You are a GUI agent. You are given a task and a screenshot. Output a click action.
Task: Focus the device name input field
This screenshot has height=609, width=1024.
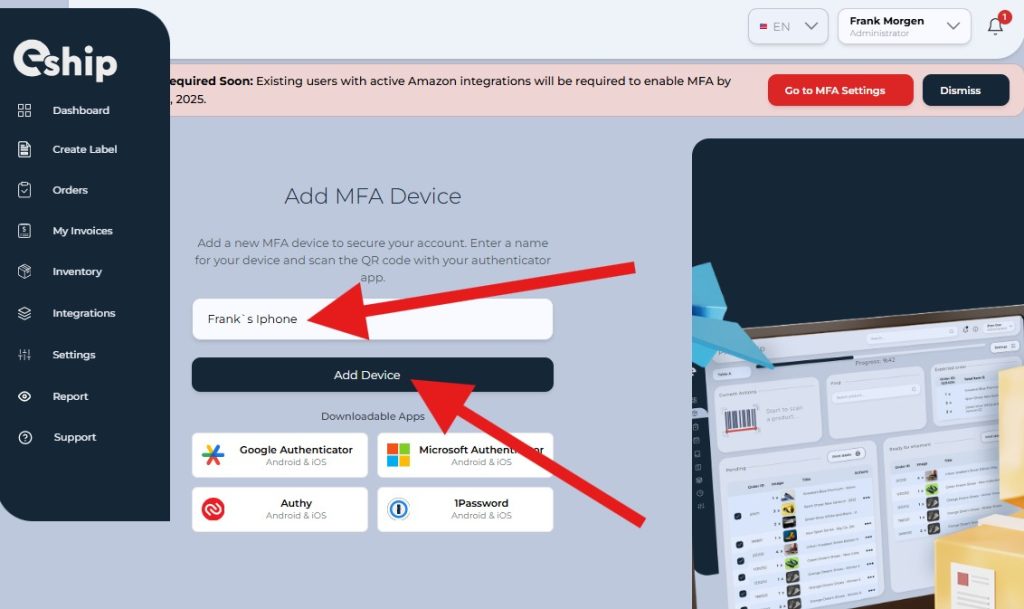(x=372, y=319)
